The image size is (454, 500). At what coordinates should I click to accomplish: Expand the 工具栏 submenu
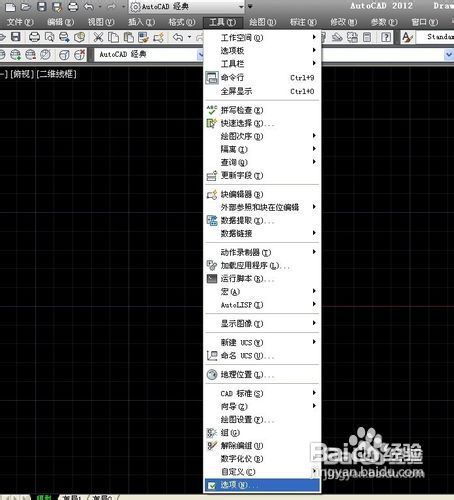pos(262,64)
